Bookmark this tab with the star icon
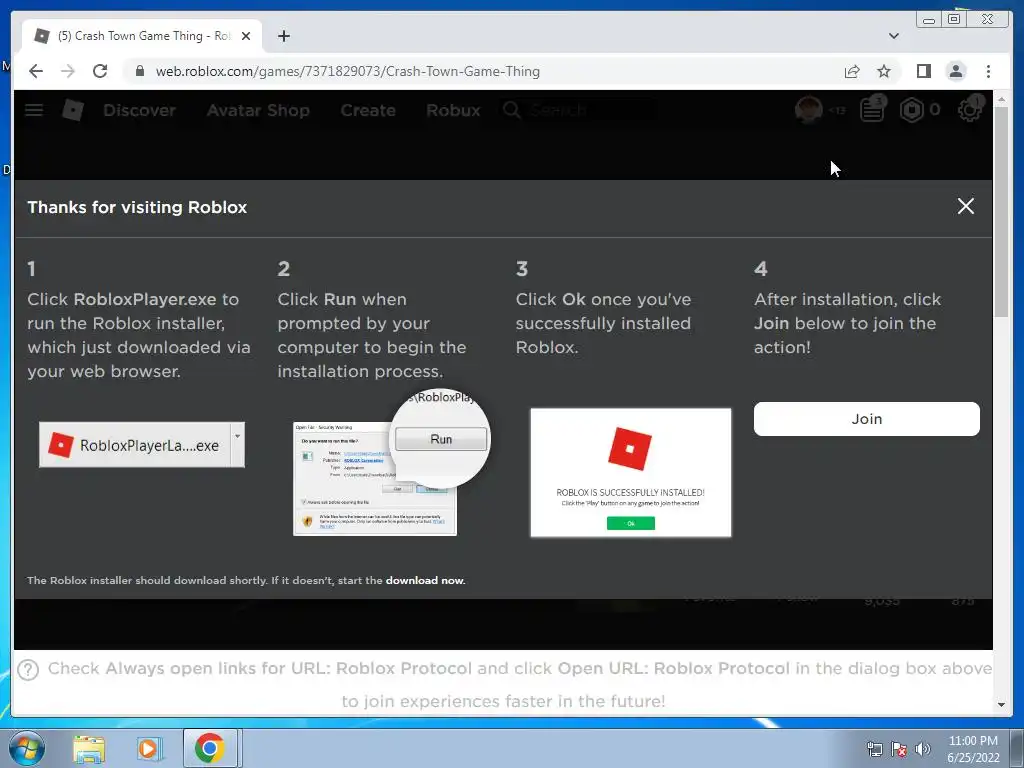This screenshot has width=1024, height=768. (884, 71)
